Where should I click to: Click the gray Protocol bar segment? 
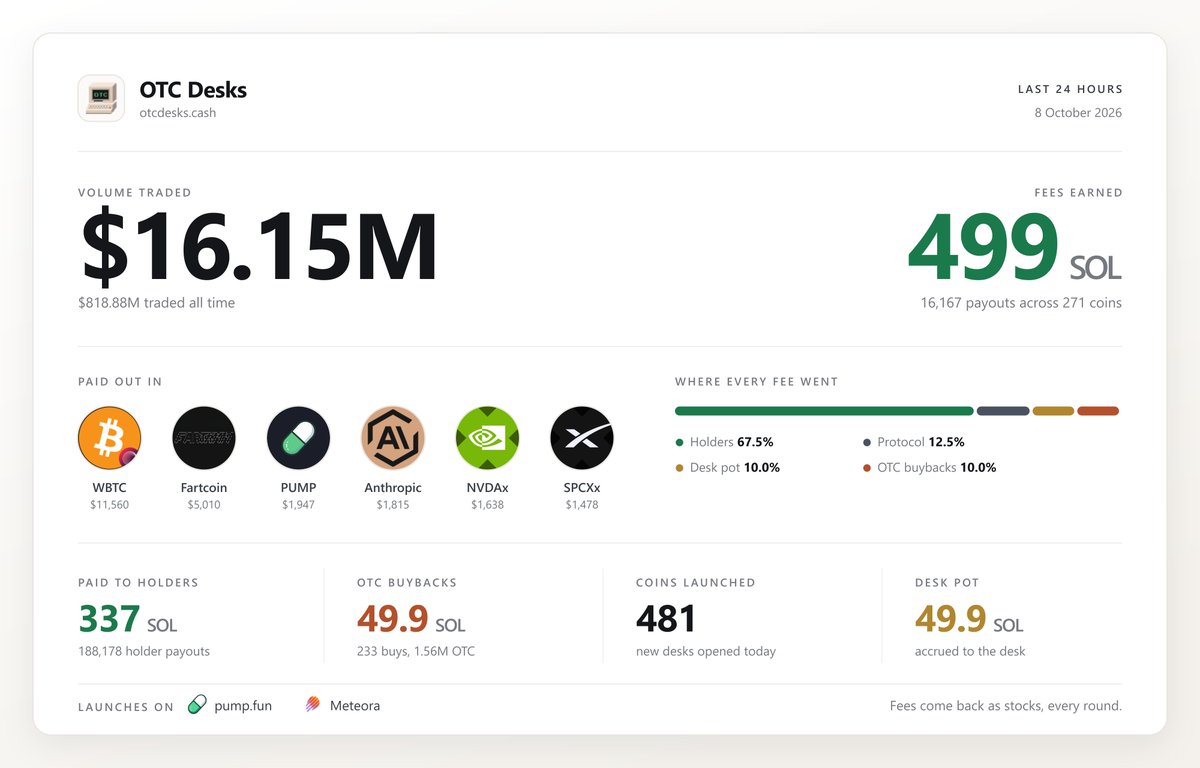[1003, 411]
